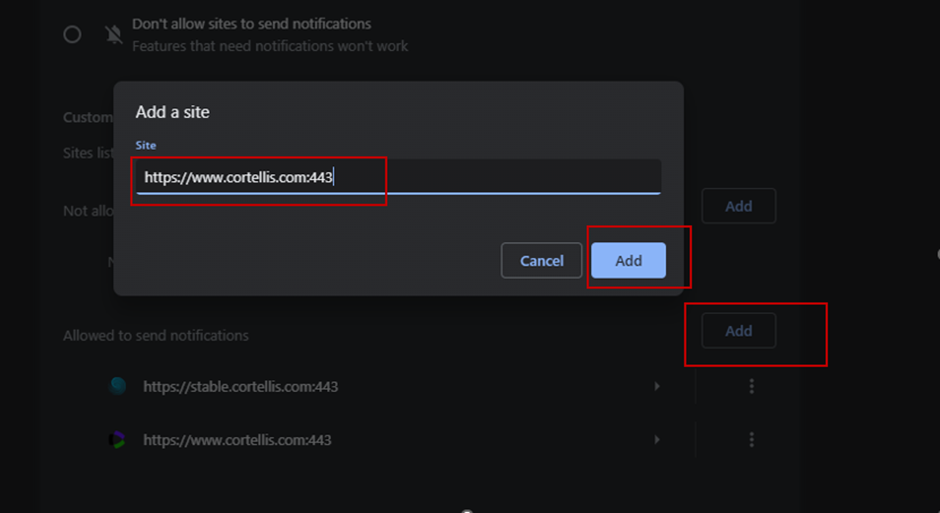This screenshot has height=513, width=940.
Task: Expand details arrow for www.cortellis.com row
Action: [657, 440]
